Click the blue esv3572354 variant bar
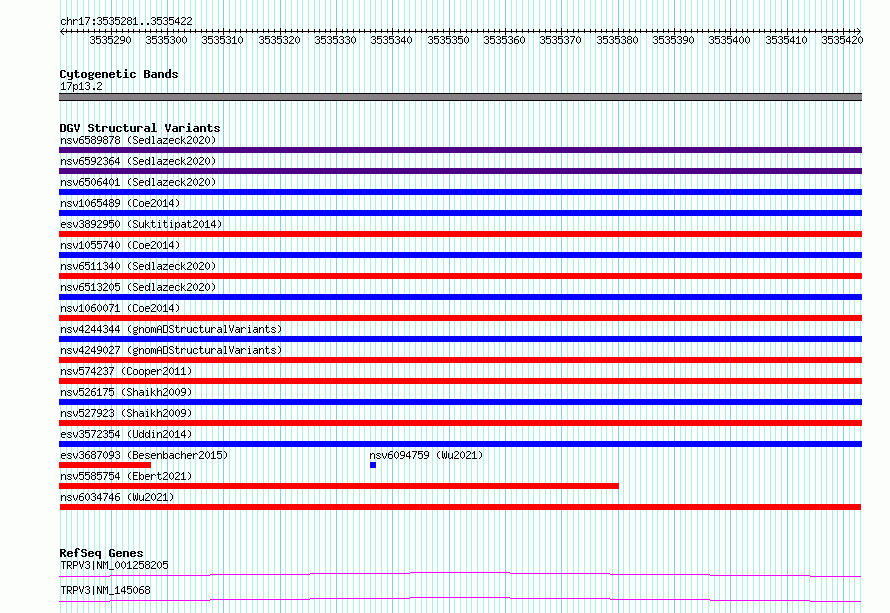890x613 pixels. 460,444
